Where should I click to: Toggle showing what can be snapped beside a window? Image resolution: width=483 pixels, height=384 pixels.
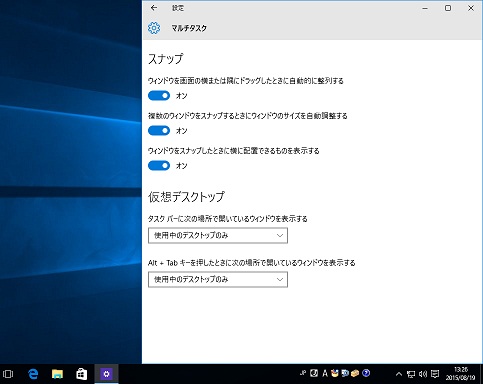(x=159, y=166)
